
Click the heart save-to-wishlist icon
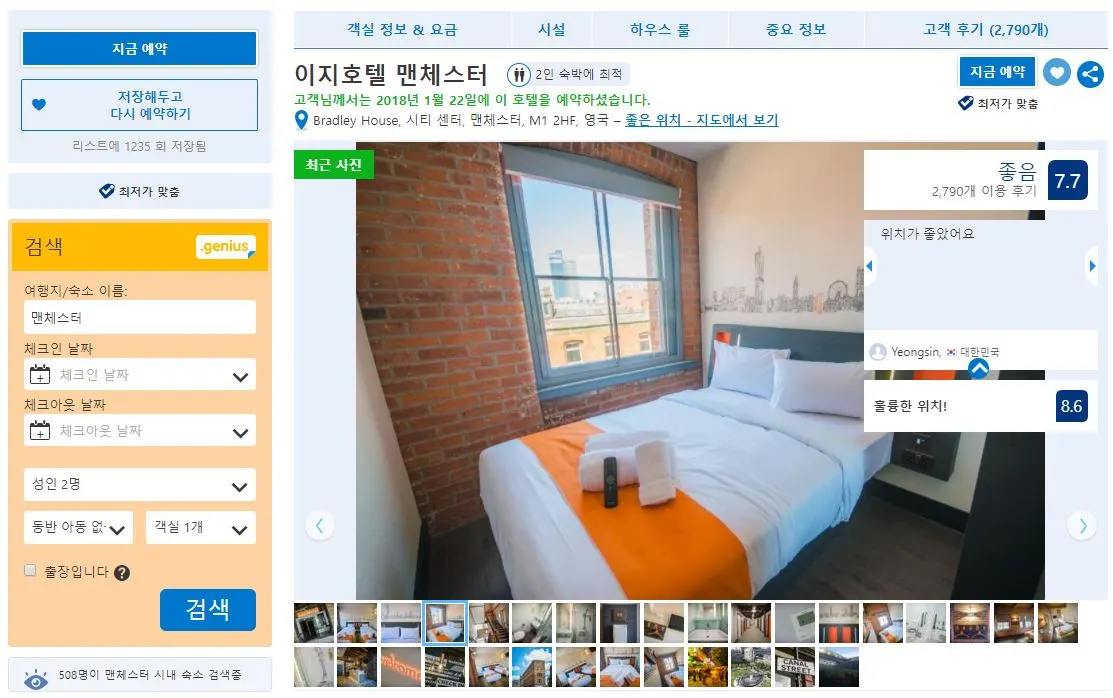coord(1056,72)
